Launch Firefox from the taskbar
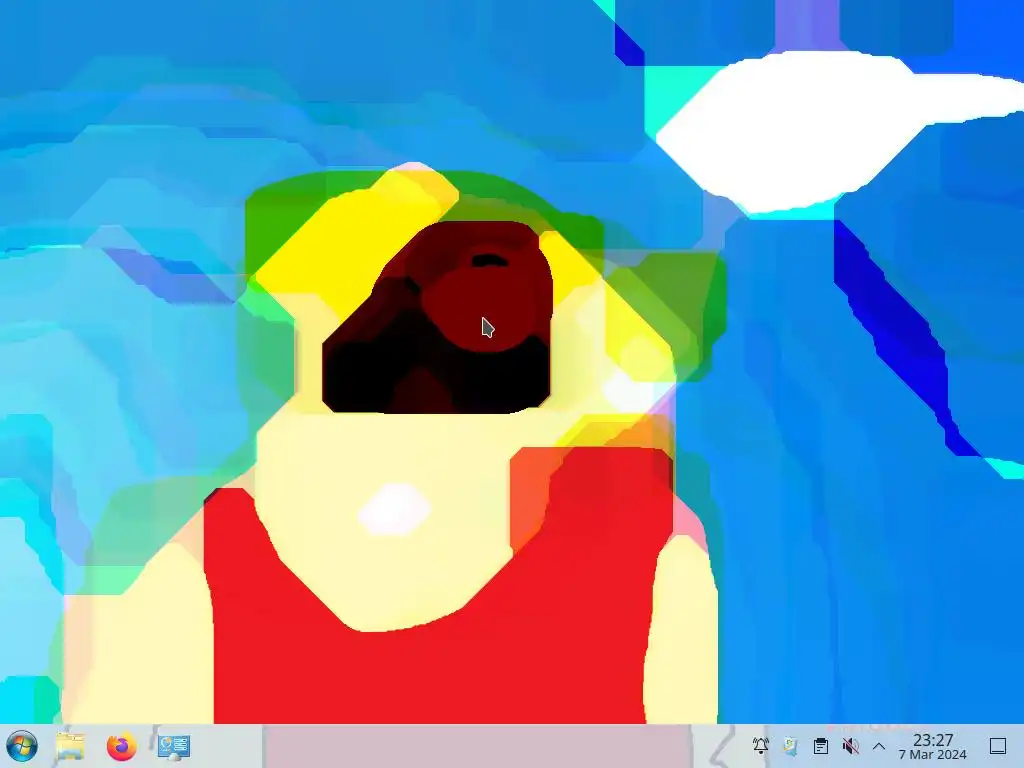1024x768 pixels. tap(121, 746)
